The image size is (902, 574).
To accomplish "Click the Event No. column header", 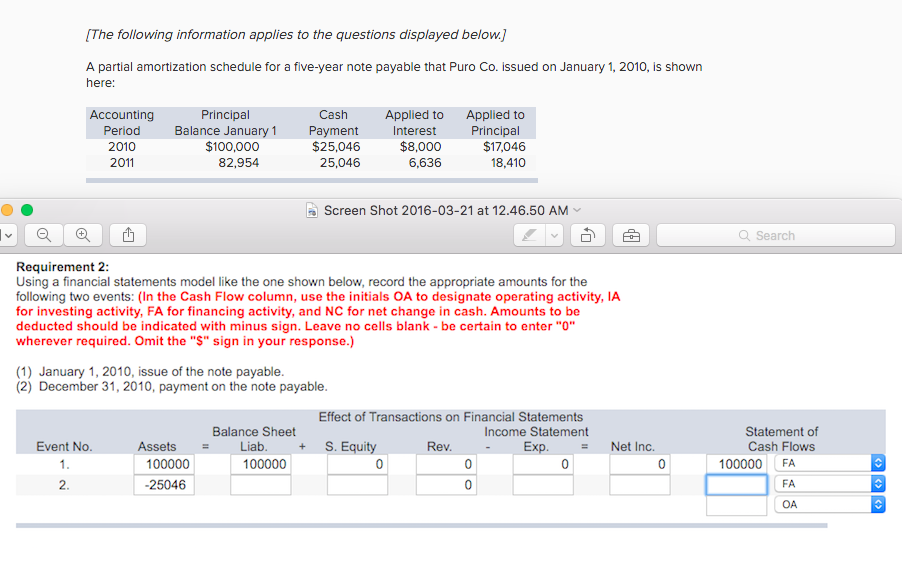I will [64, 446].
